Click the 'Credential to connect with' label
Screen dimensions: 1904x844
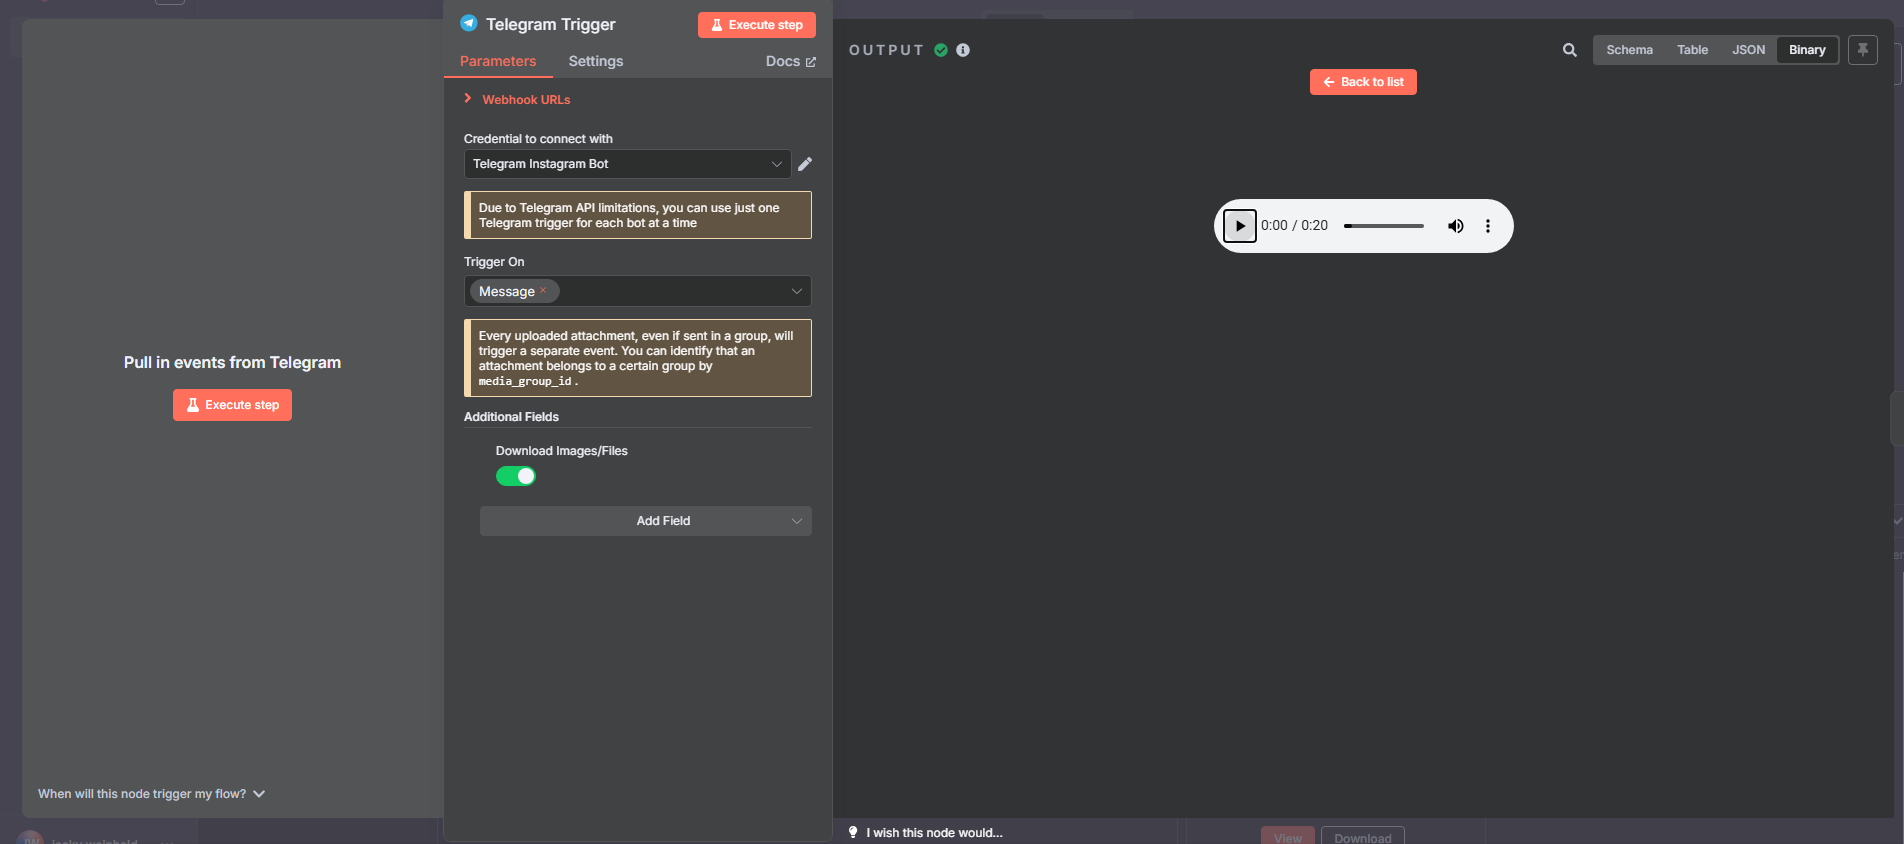[x=538, y=139]
